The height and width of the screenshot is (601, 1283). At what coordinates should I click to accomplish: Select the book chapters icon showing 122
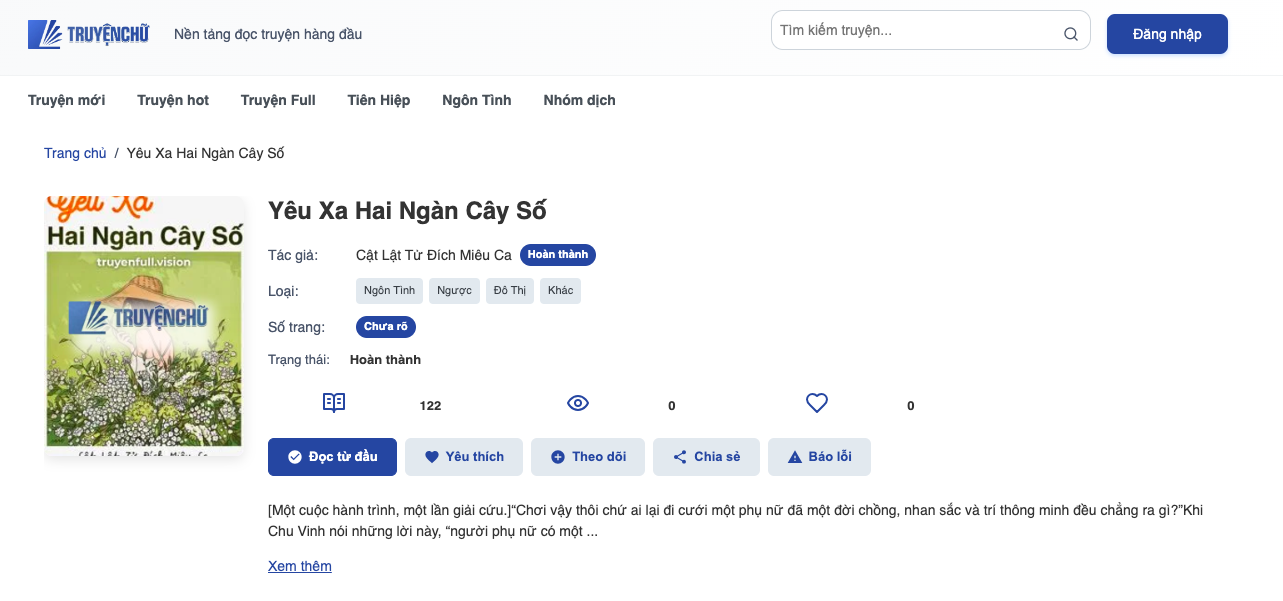(333, 401)
